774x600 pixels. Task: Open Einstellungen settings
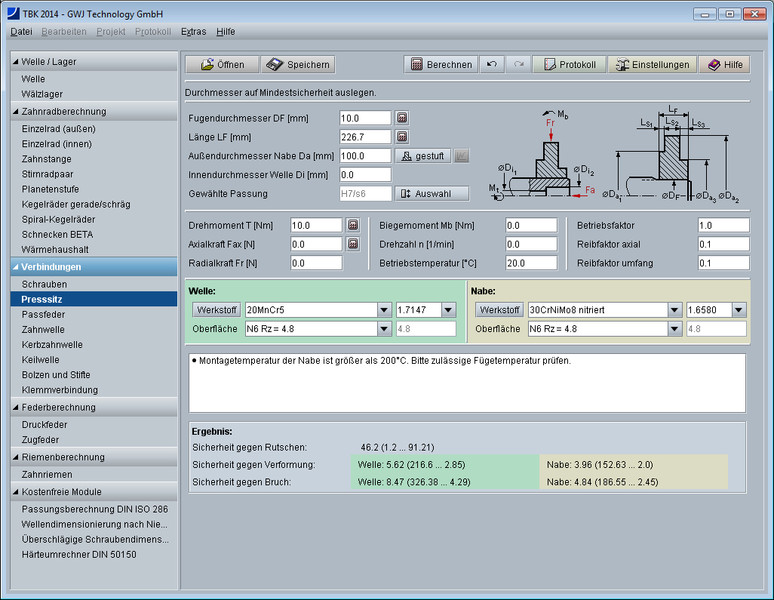[652, 64]
